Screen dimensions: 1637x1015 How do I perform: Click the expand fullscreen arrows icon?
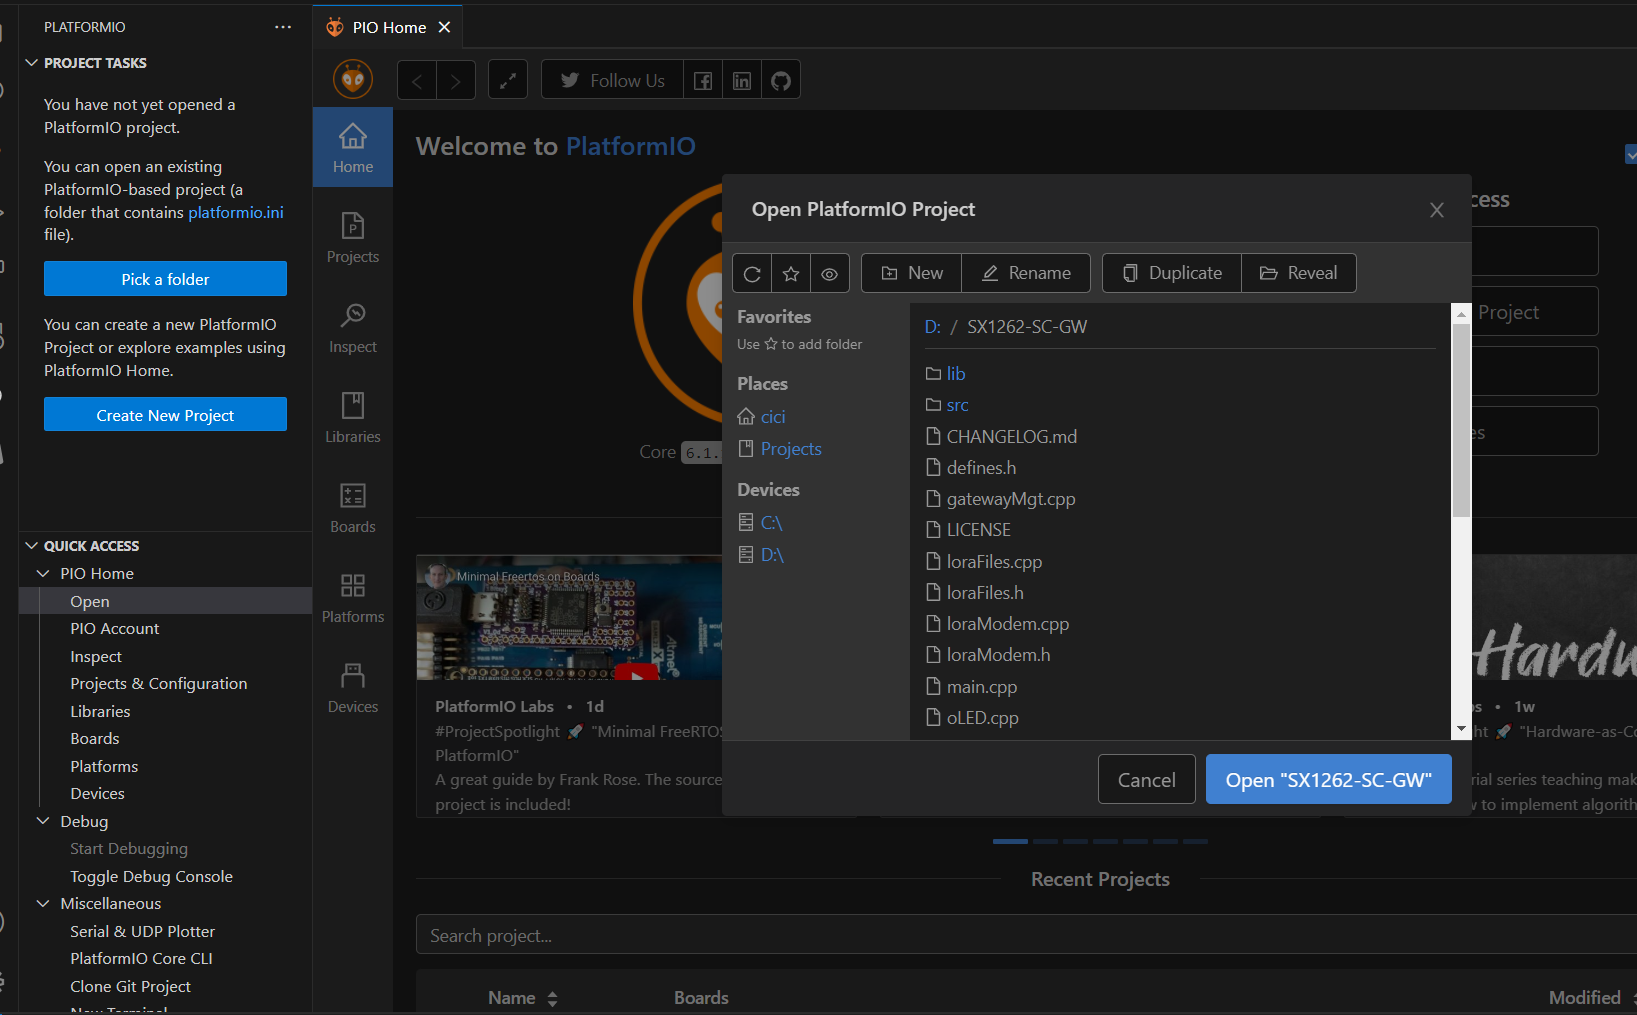508,81
